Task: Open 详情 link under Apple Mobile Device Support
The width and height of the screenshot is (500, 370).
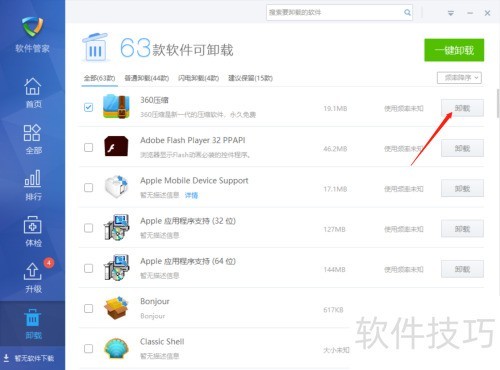Action: point(191,195)
